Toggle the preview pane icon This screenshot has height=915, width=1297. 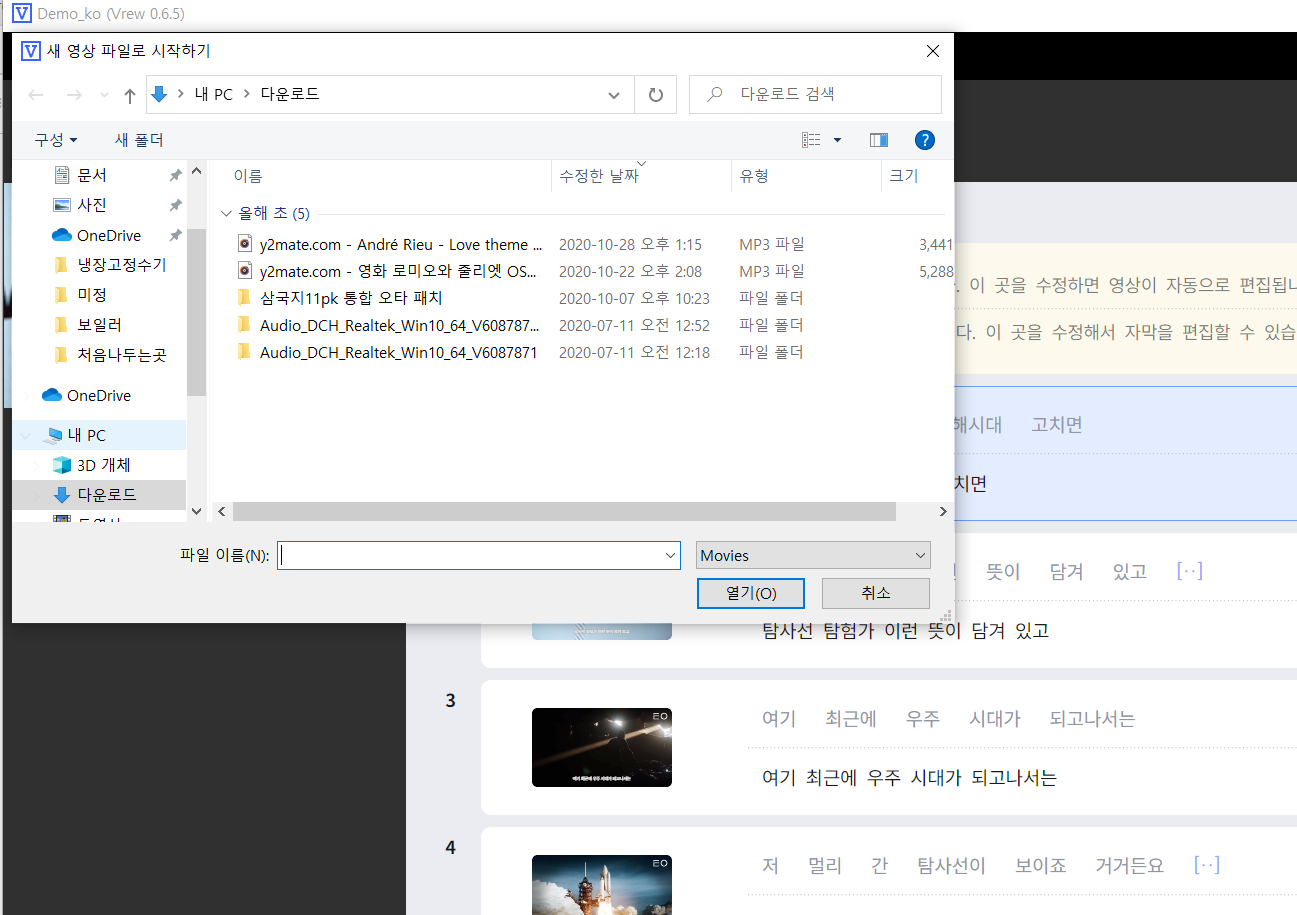(879, 140)
